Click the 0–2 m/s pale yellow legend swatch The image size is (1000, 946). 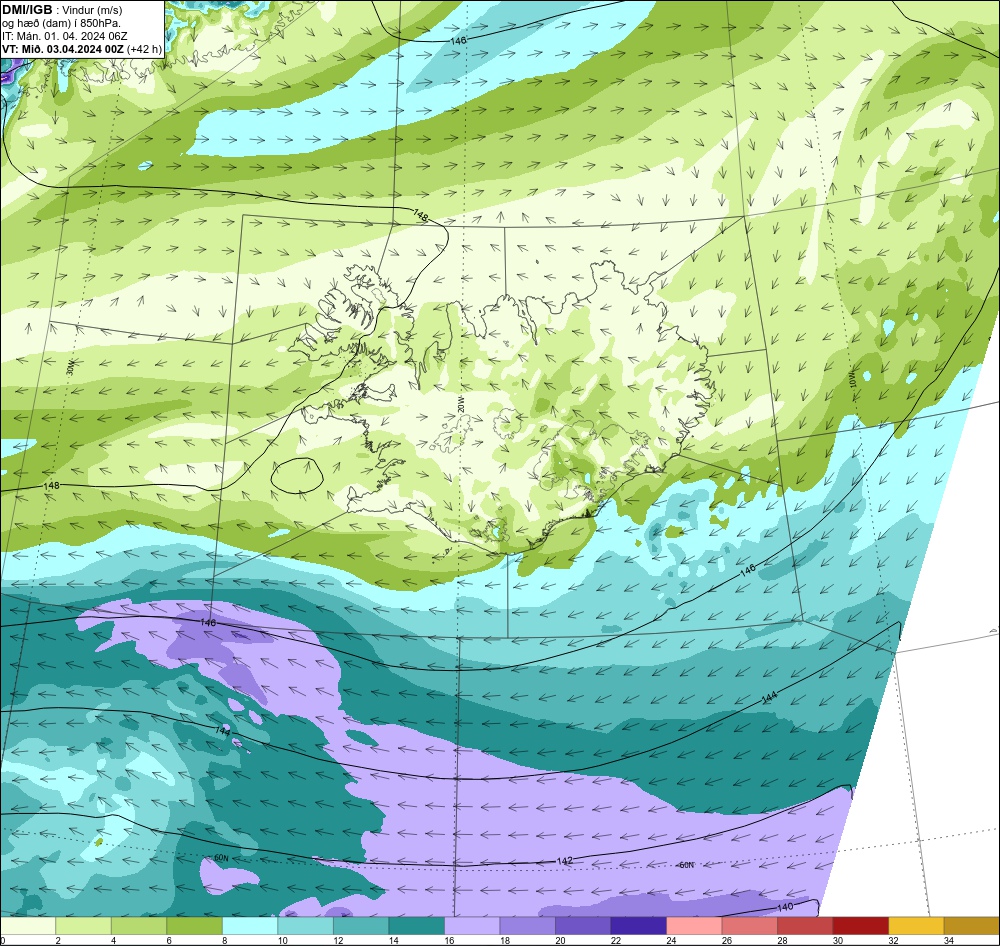click(x=28, y=926)
